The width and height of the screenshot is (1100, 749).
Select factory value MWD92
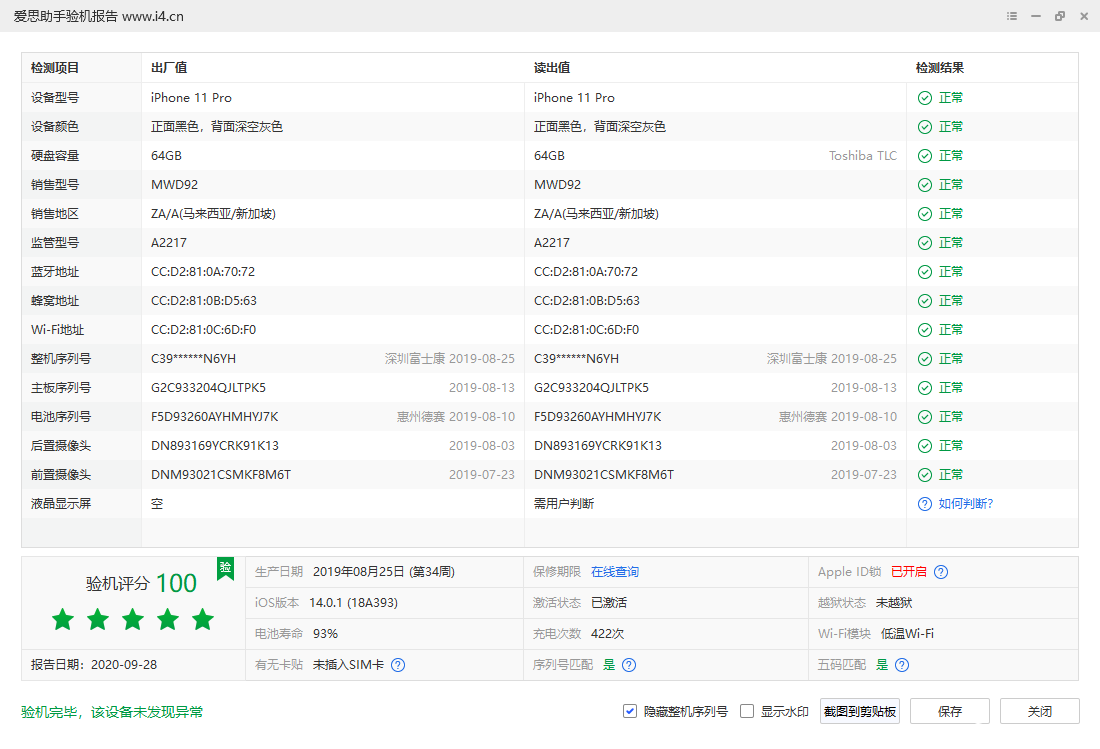click(175, 185)
